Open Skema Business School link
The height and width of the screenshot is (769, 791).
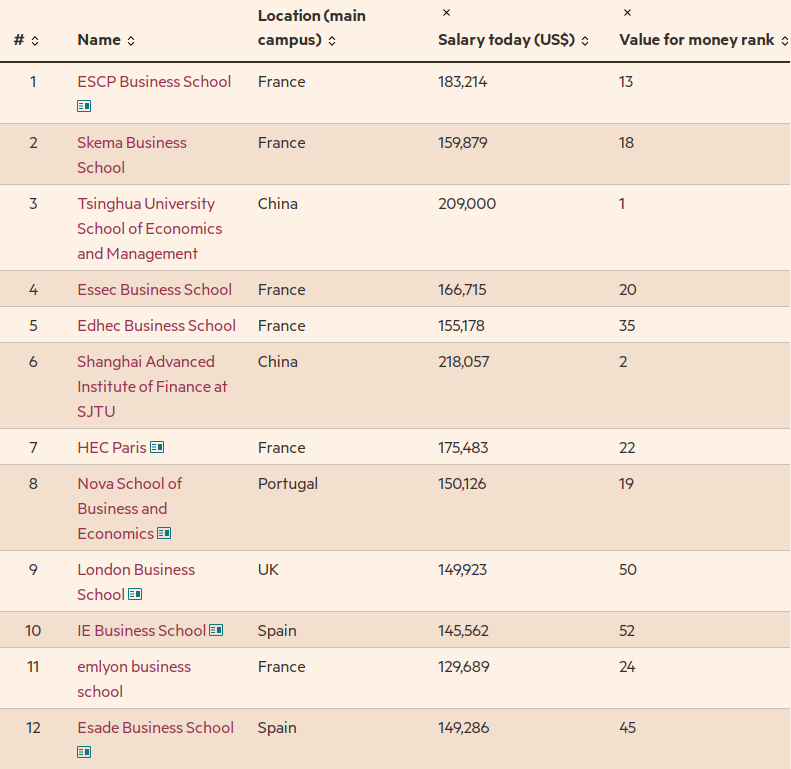click(132, 155)
